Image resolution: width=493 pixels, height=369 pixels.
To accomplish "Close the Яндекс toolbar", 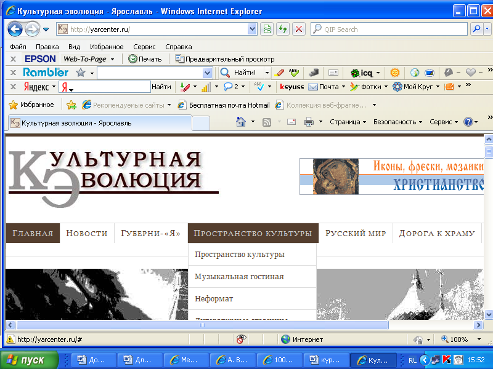I will pos(13,87).
